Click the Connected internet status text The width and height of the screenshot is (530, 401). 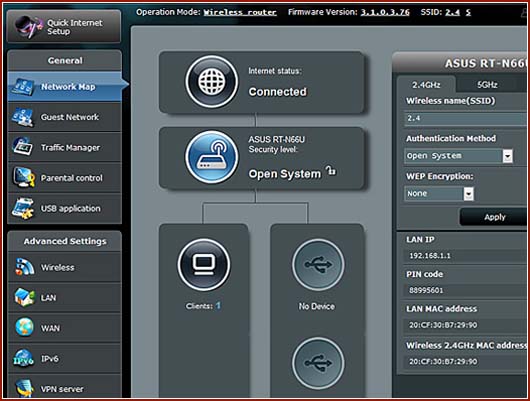[278, 92]
